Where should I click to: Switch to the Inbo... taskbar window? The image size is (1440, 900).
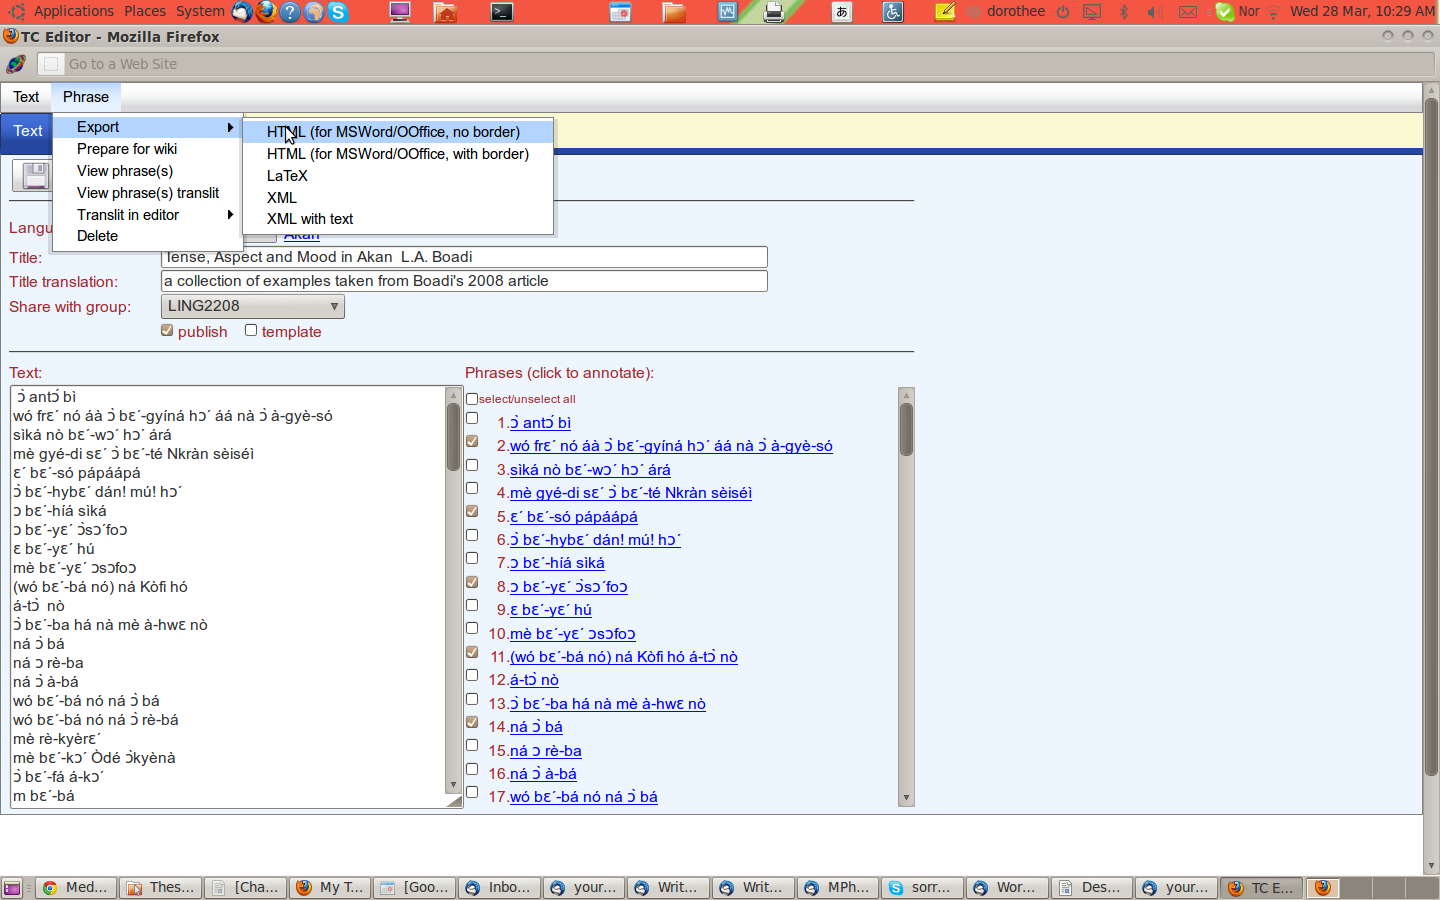tap(501, 887)
